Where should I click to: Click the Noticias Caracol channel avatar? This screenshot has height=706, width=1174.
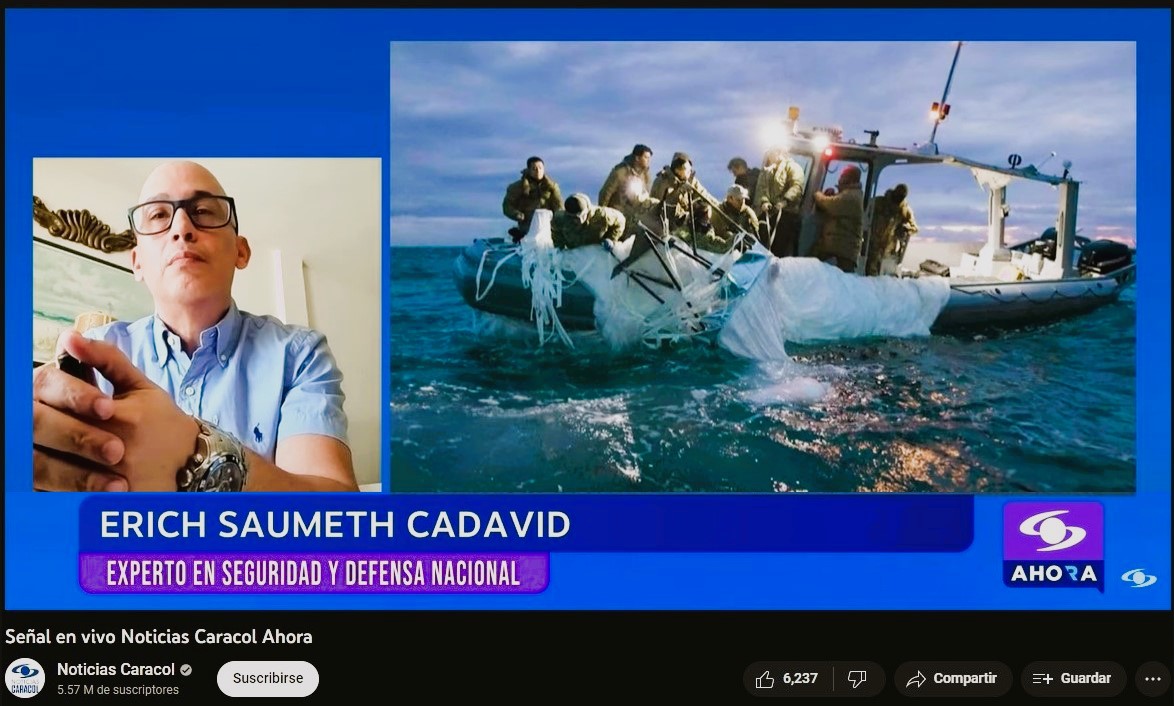(25, 678)
